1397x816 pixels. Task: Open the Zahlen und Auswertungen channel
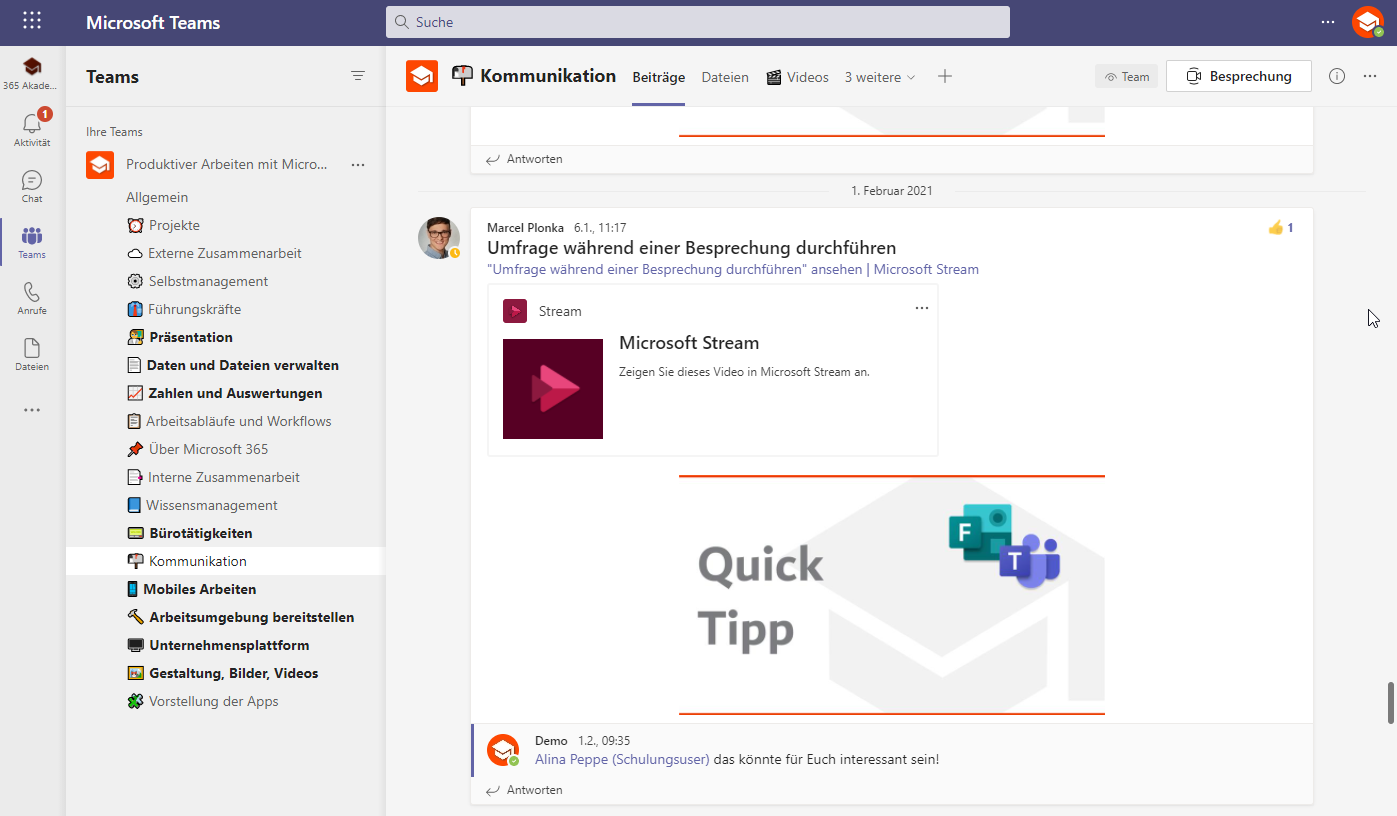pyautogui.click(x=225, y=393)
